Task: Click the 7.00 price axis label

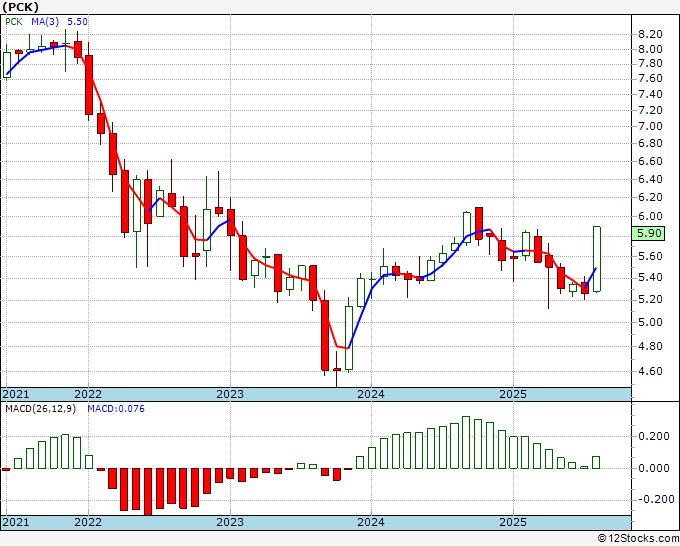Action: point(650,127)
